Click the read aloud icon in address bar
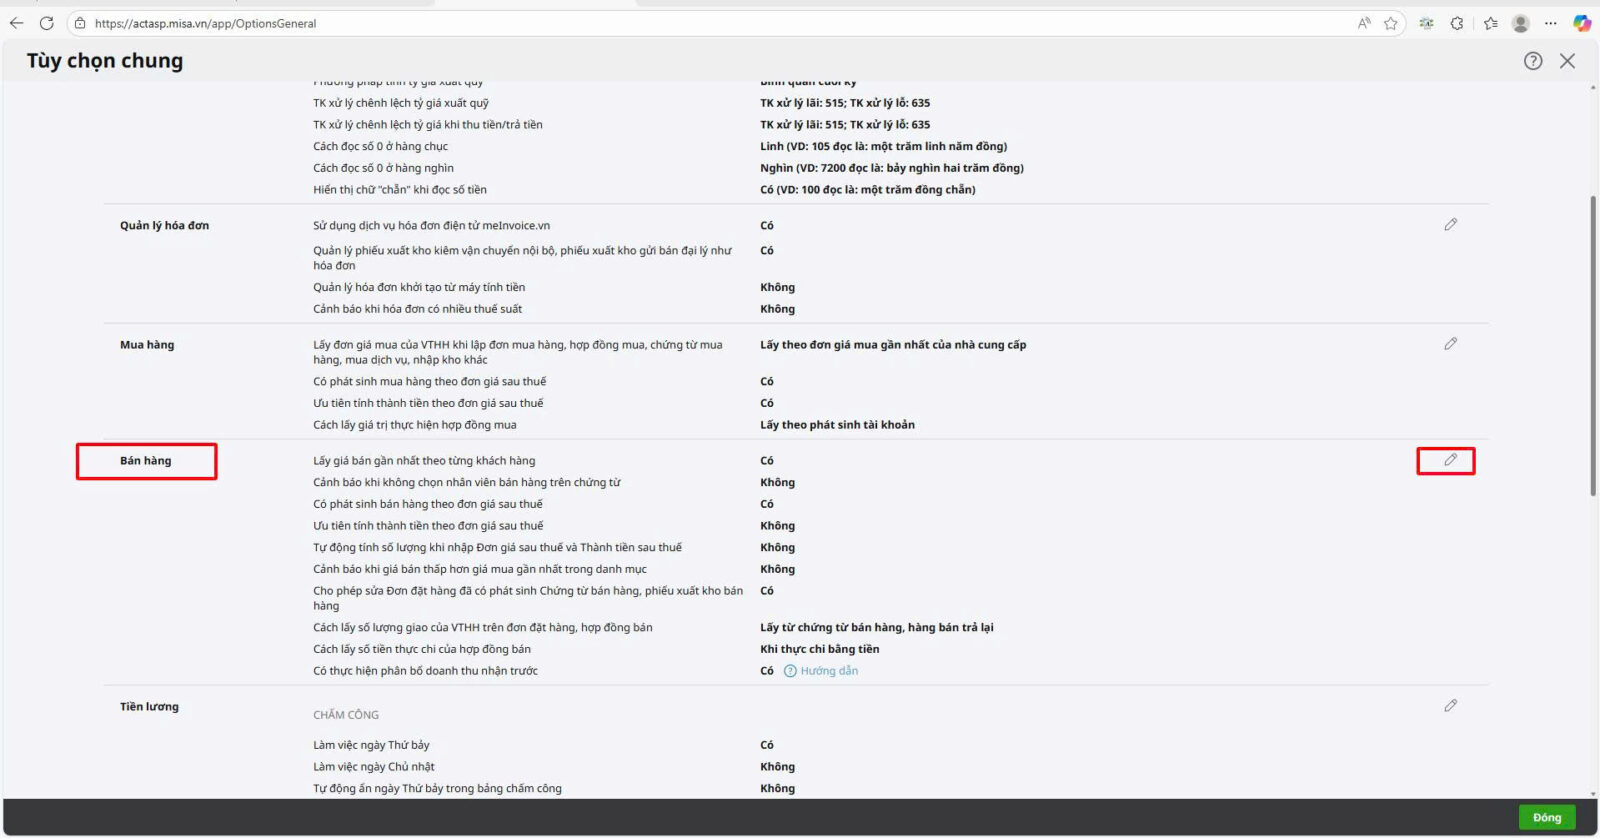The image size is (1600, 838). point(1364,23)
